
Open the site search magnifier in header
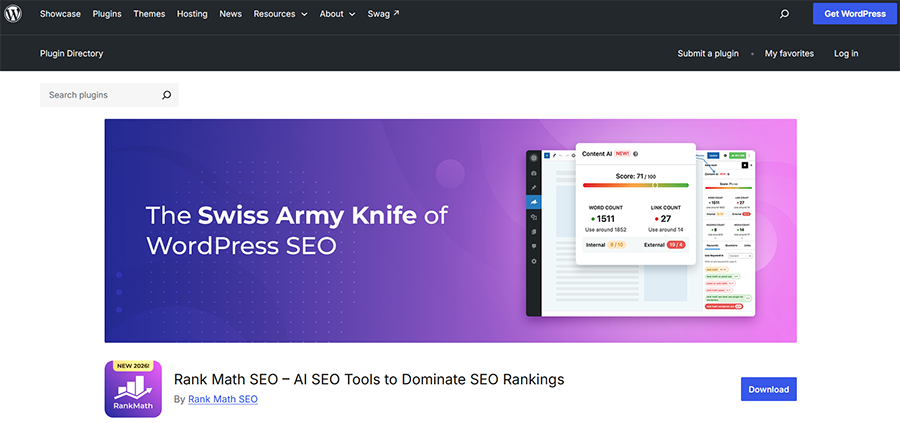click(x=785, y=14)
